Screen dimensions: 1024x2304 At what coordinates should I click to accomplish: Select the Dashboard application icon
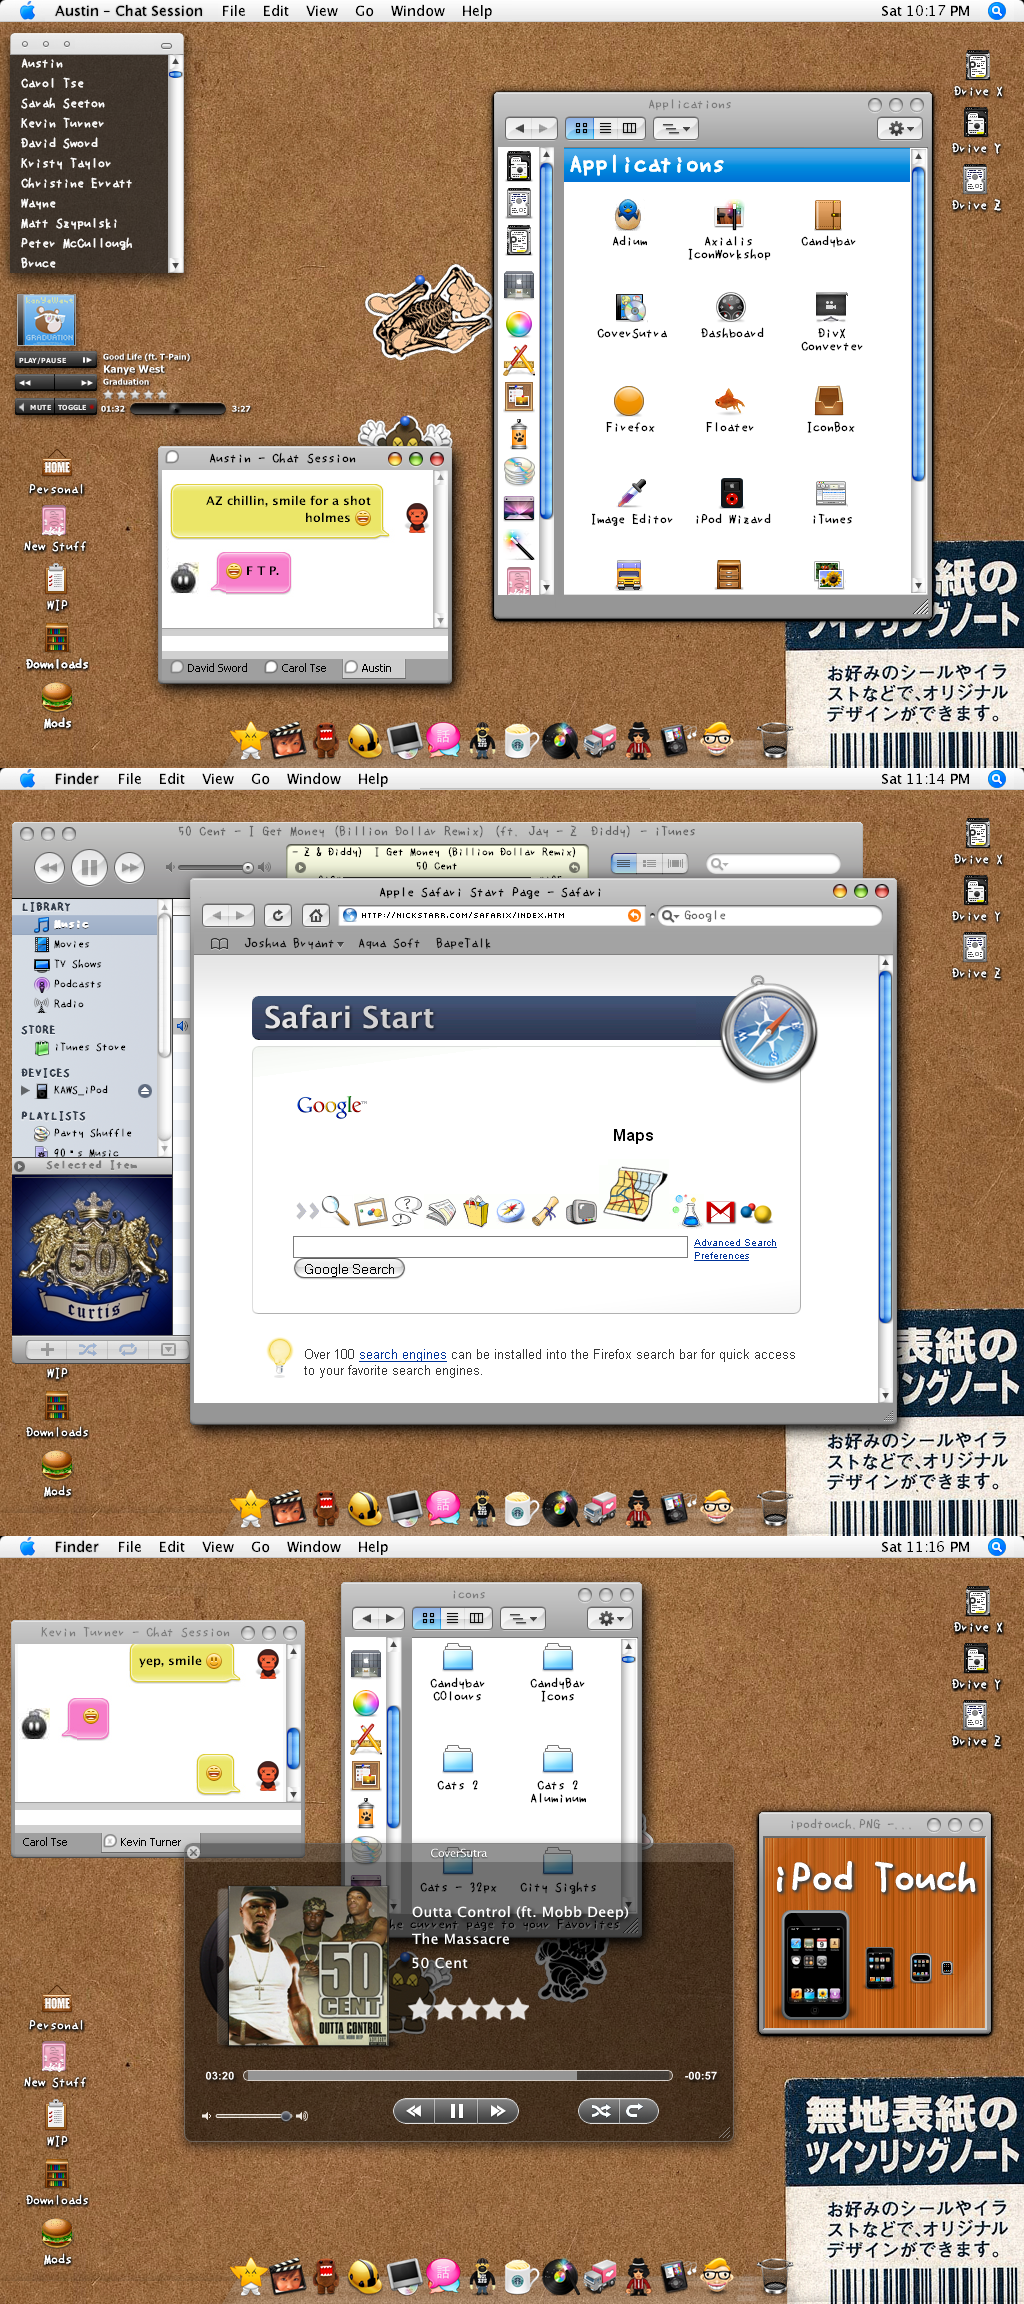(731, 307)
